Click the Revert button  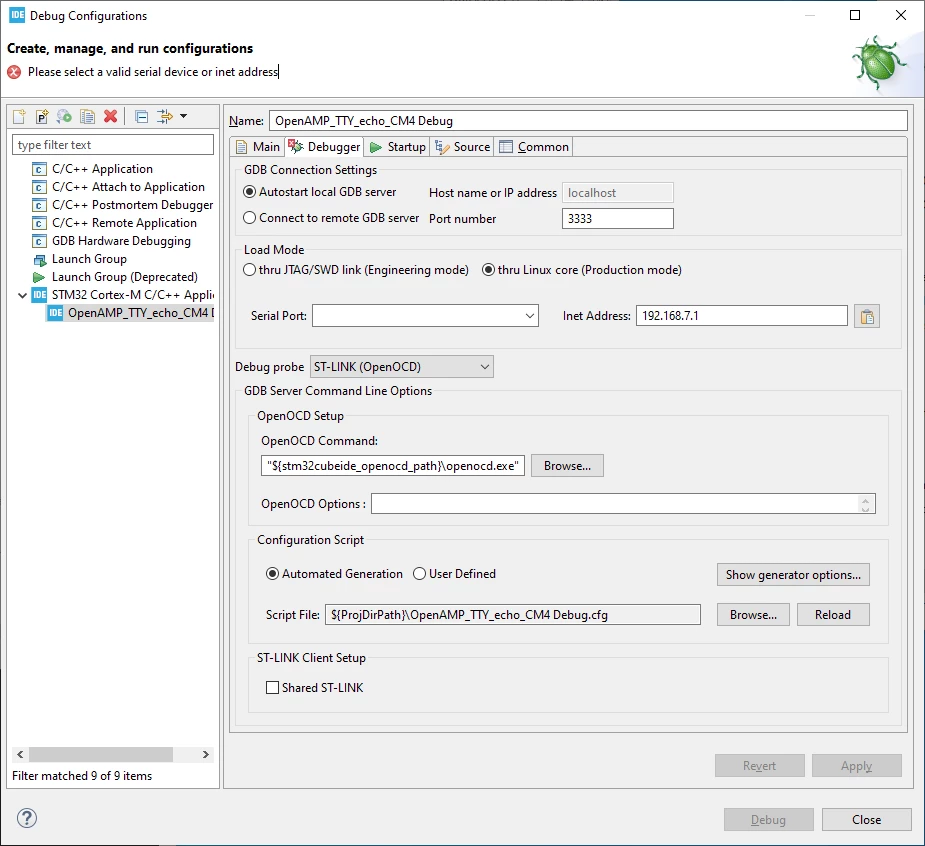[x=760, y=766]
